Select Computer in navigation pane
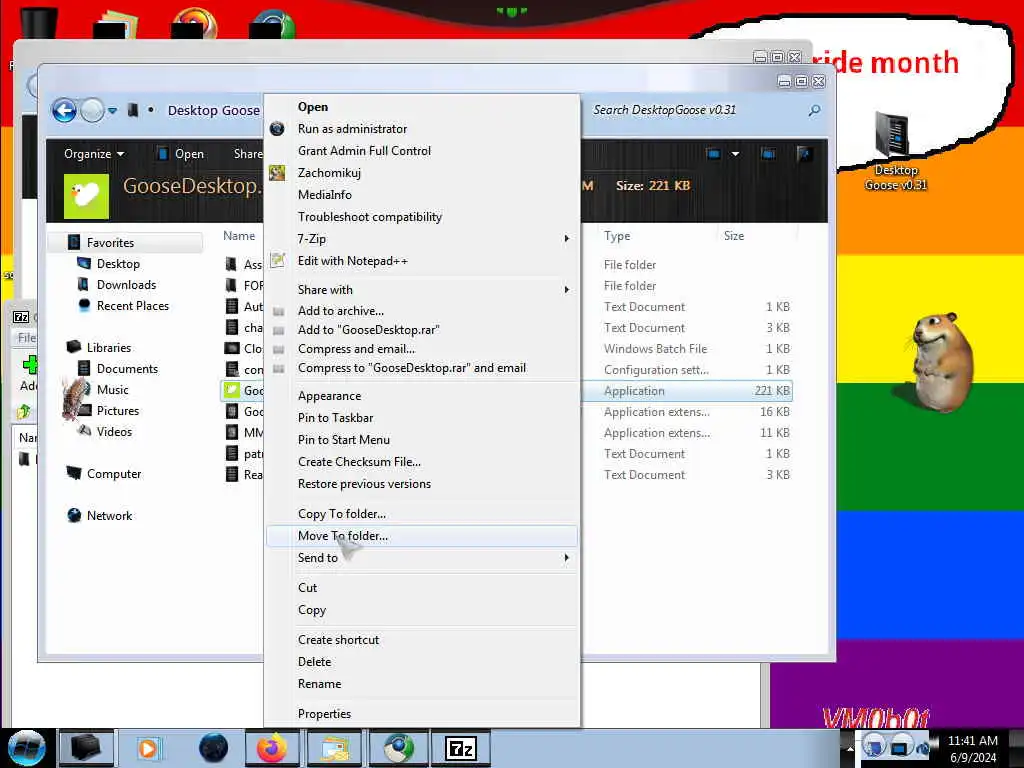Image resolution: width=1024 pixels, height=768 pixels. coord(114,473)
